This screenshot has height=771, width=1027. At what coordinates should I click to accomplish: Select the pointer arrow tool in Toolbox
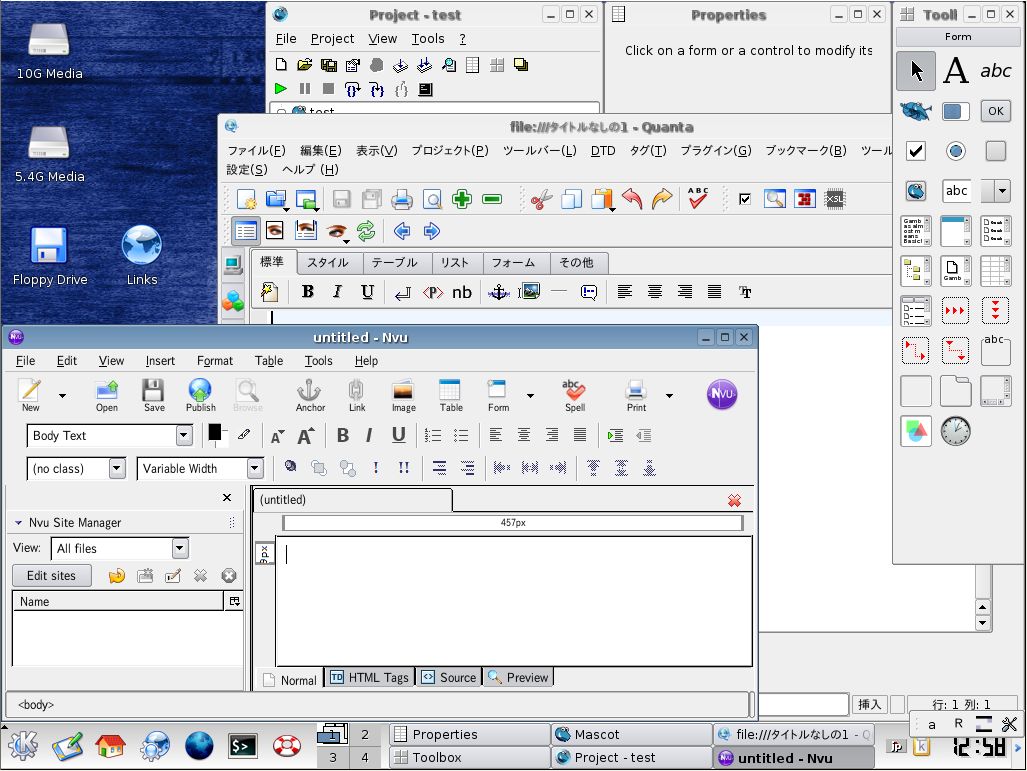click(x=916, y=71)
